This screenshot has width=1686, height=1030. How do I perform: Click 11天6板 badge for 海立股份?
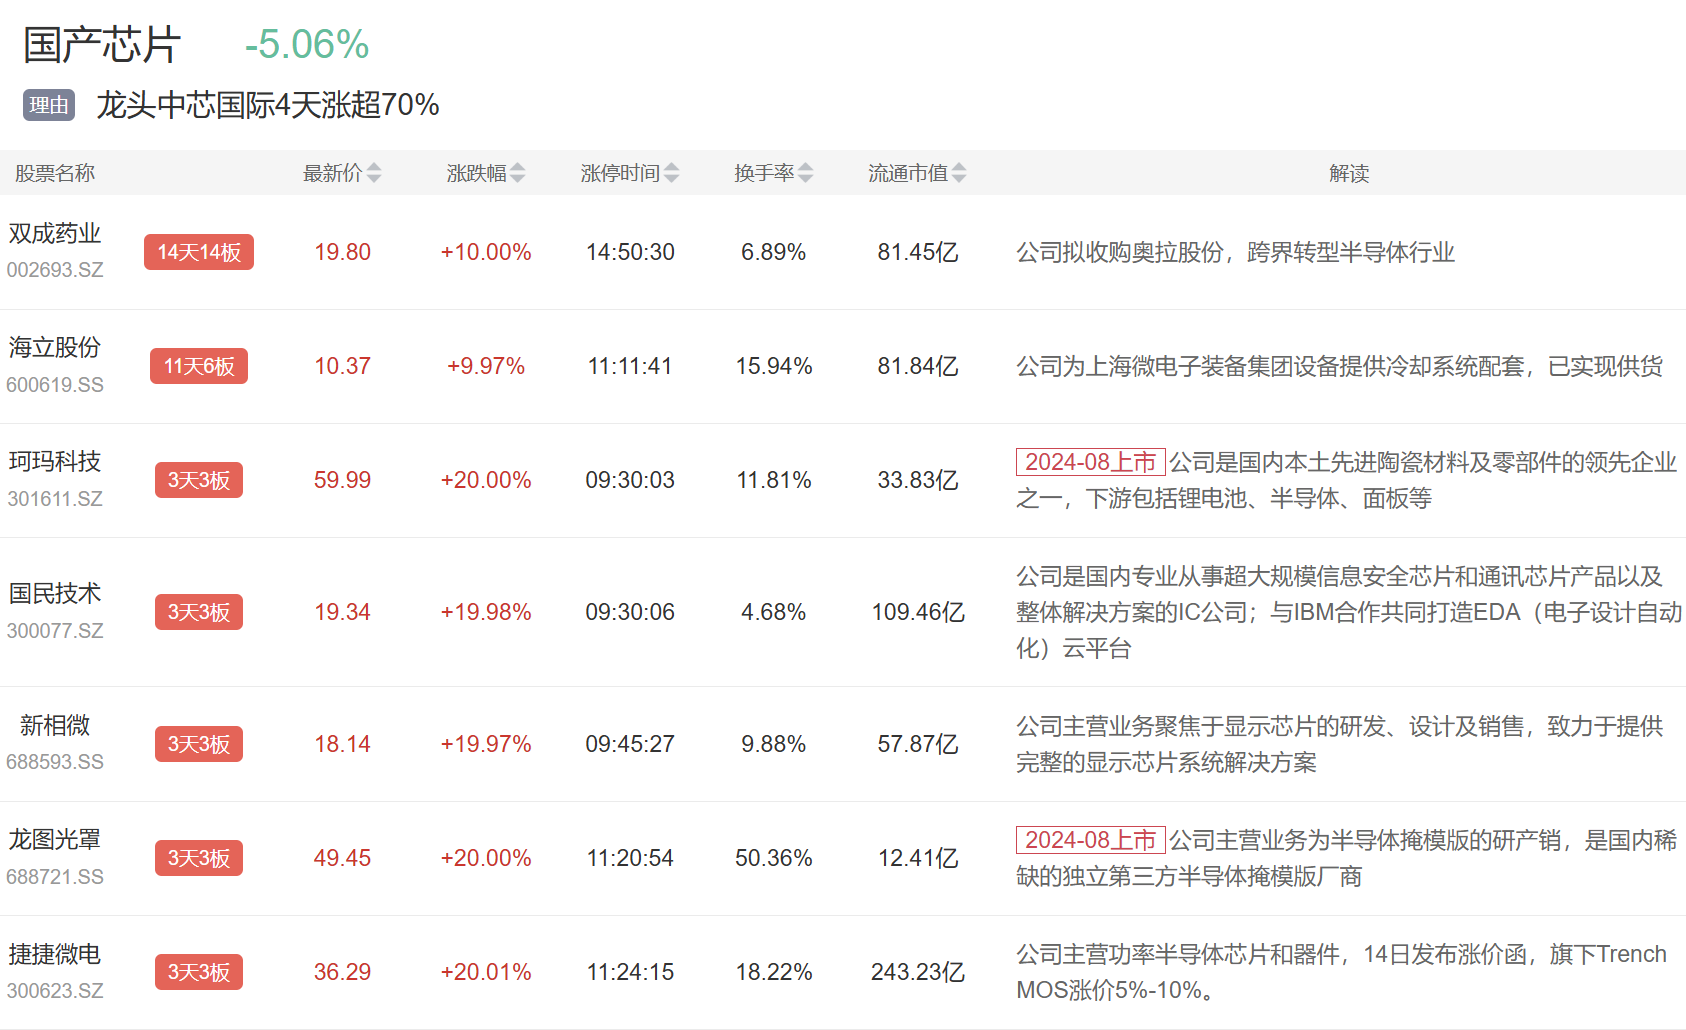coord(199,366)
